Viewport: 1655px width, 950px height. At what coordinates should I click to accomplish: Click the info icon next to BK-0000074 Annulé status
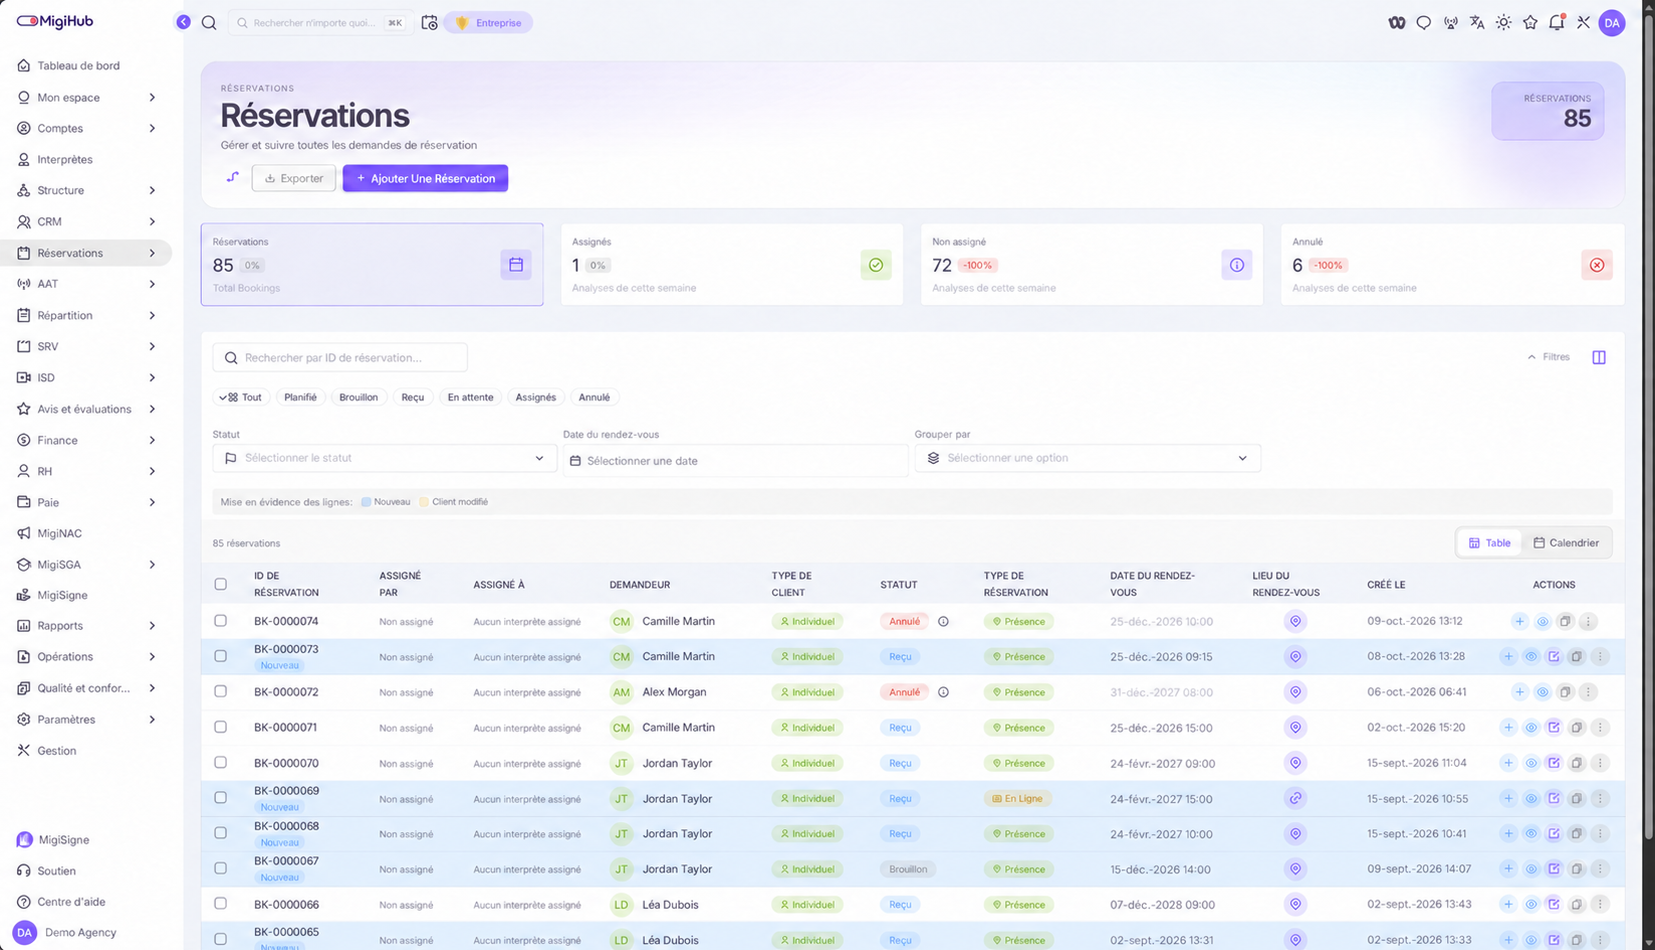pos(943,622)
